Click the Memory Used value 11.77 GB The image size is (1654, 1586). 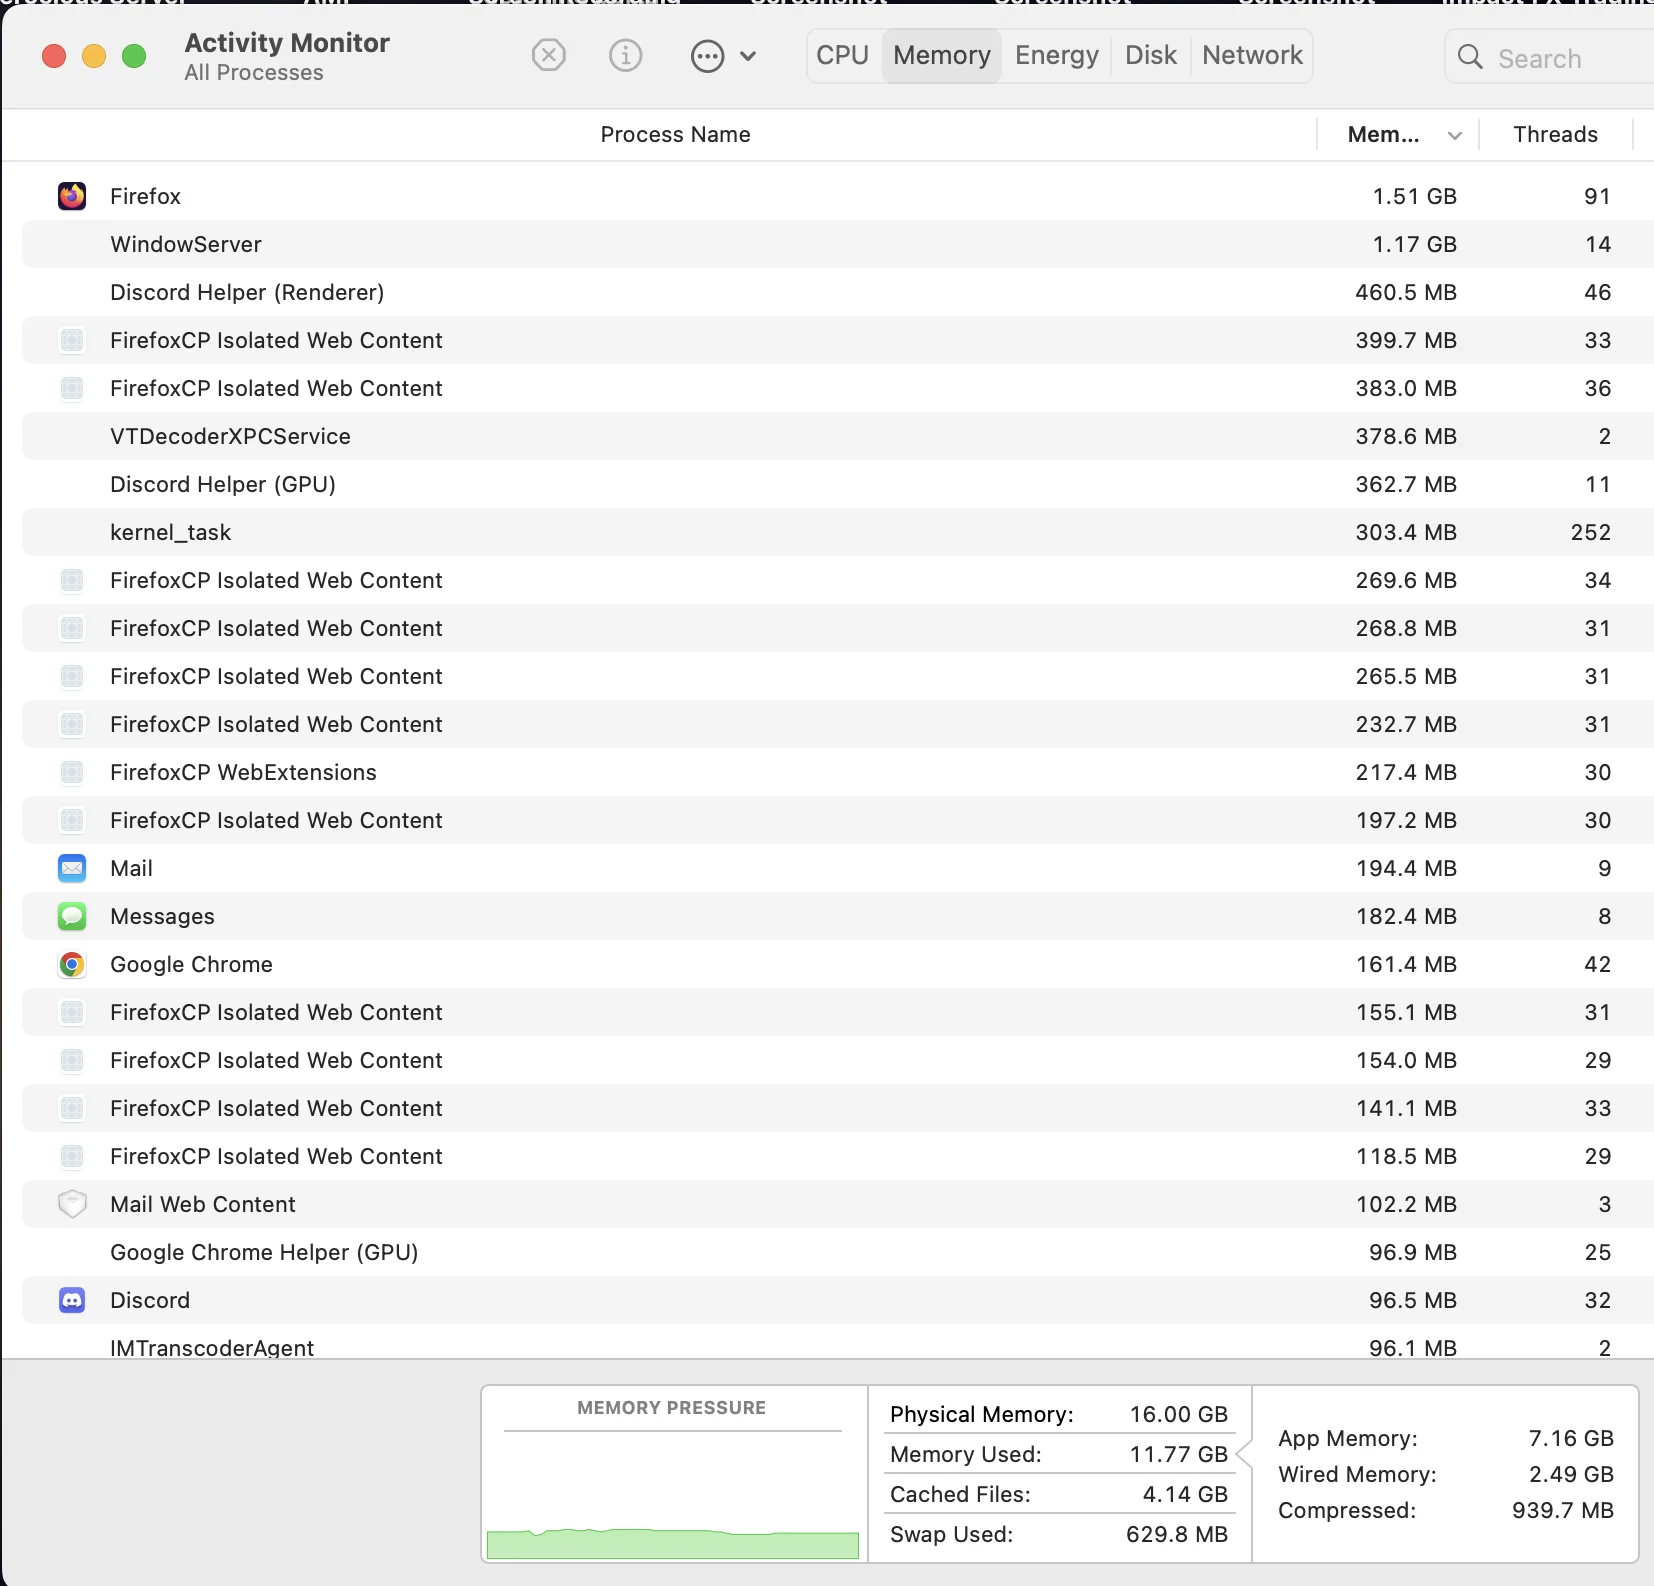[x=1178, y=1454]
